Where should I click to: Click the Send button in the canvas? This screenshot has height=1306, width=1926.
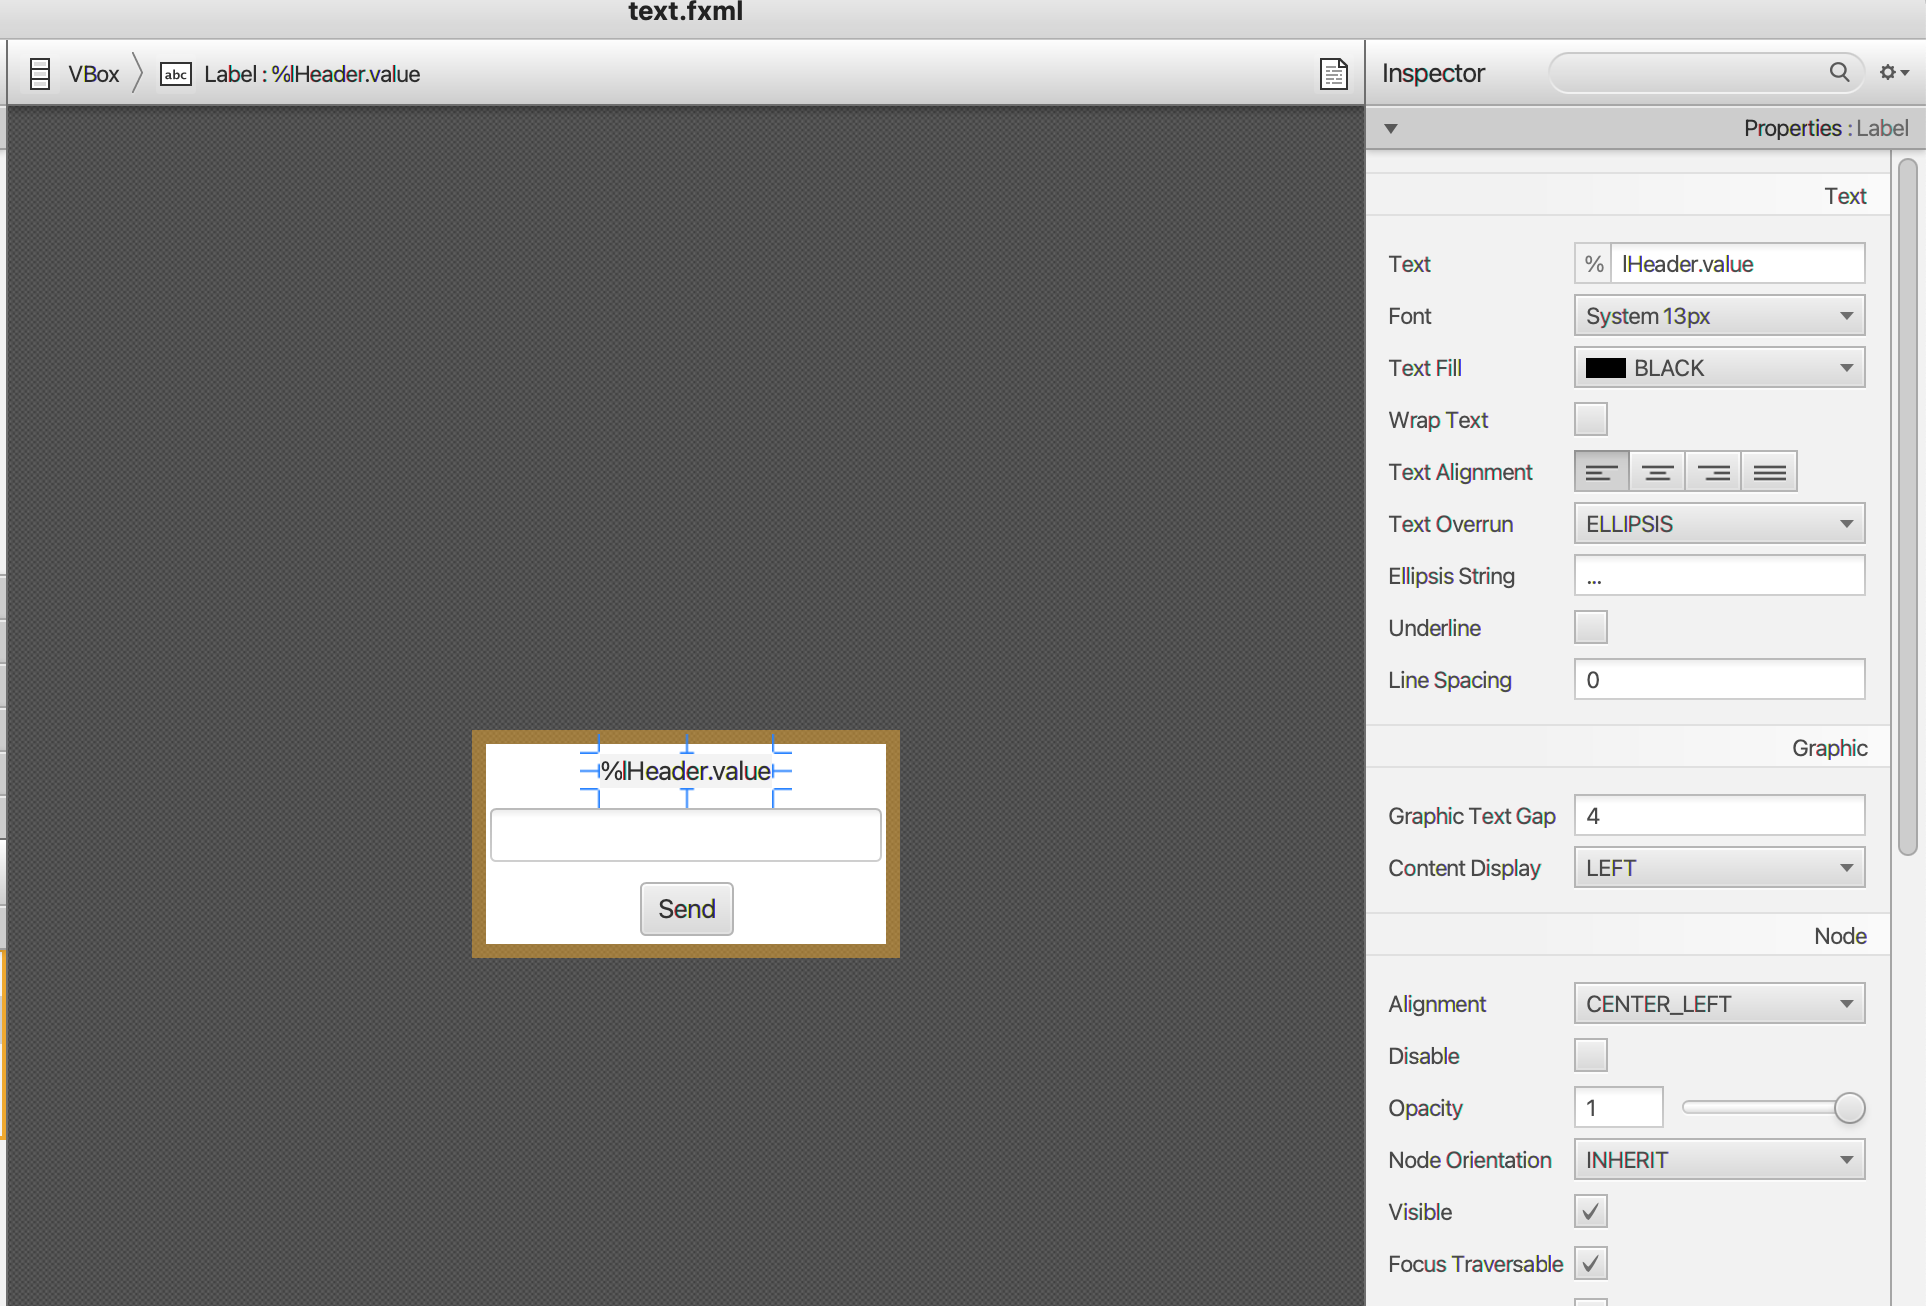[x=686, y=909]
